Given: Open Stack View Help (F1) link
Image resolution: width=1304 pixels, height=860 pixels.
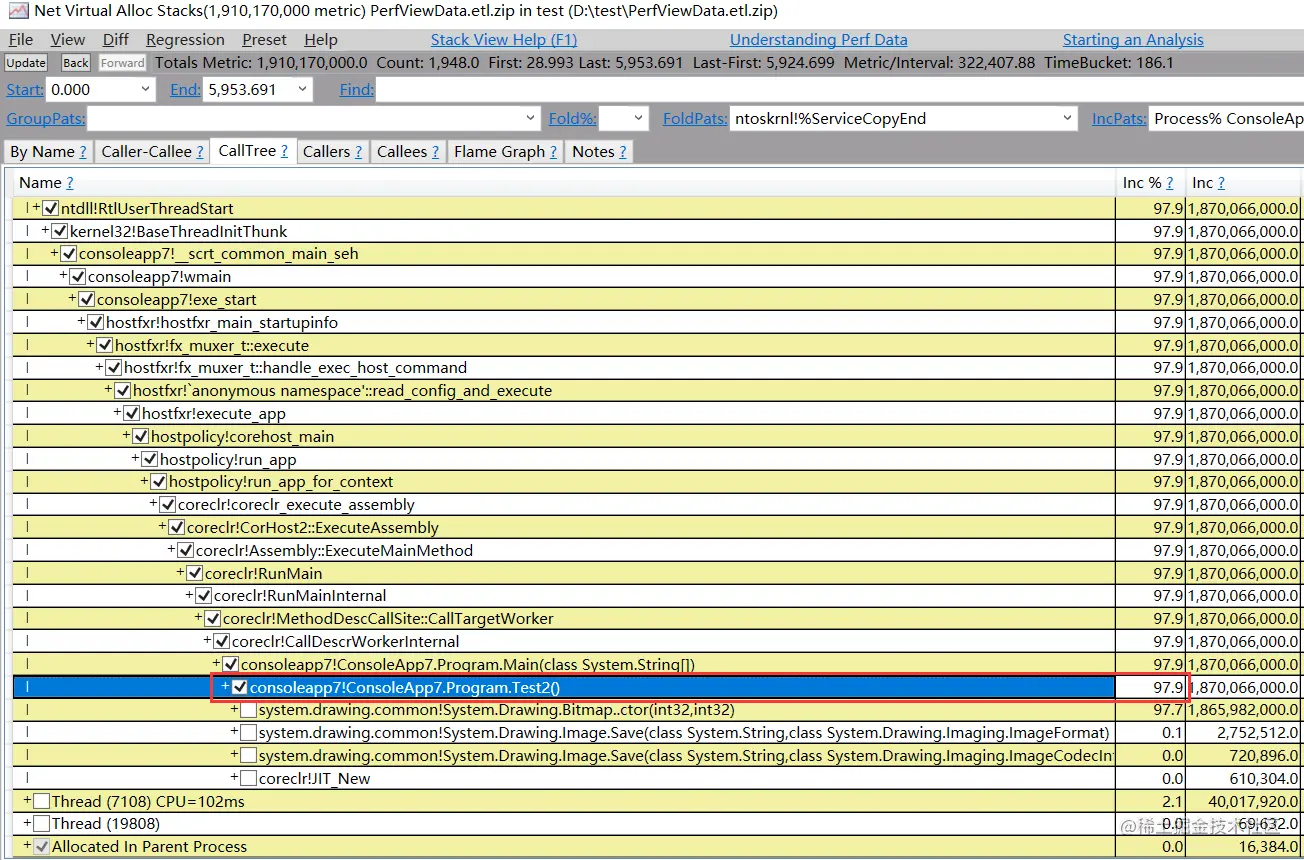Looking at the screenshot, I should point(504,40).
